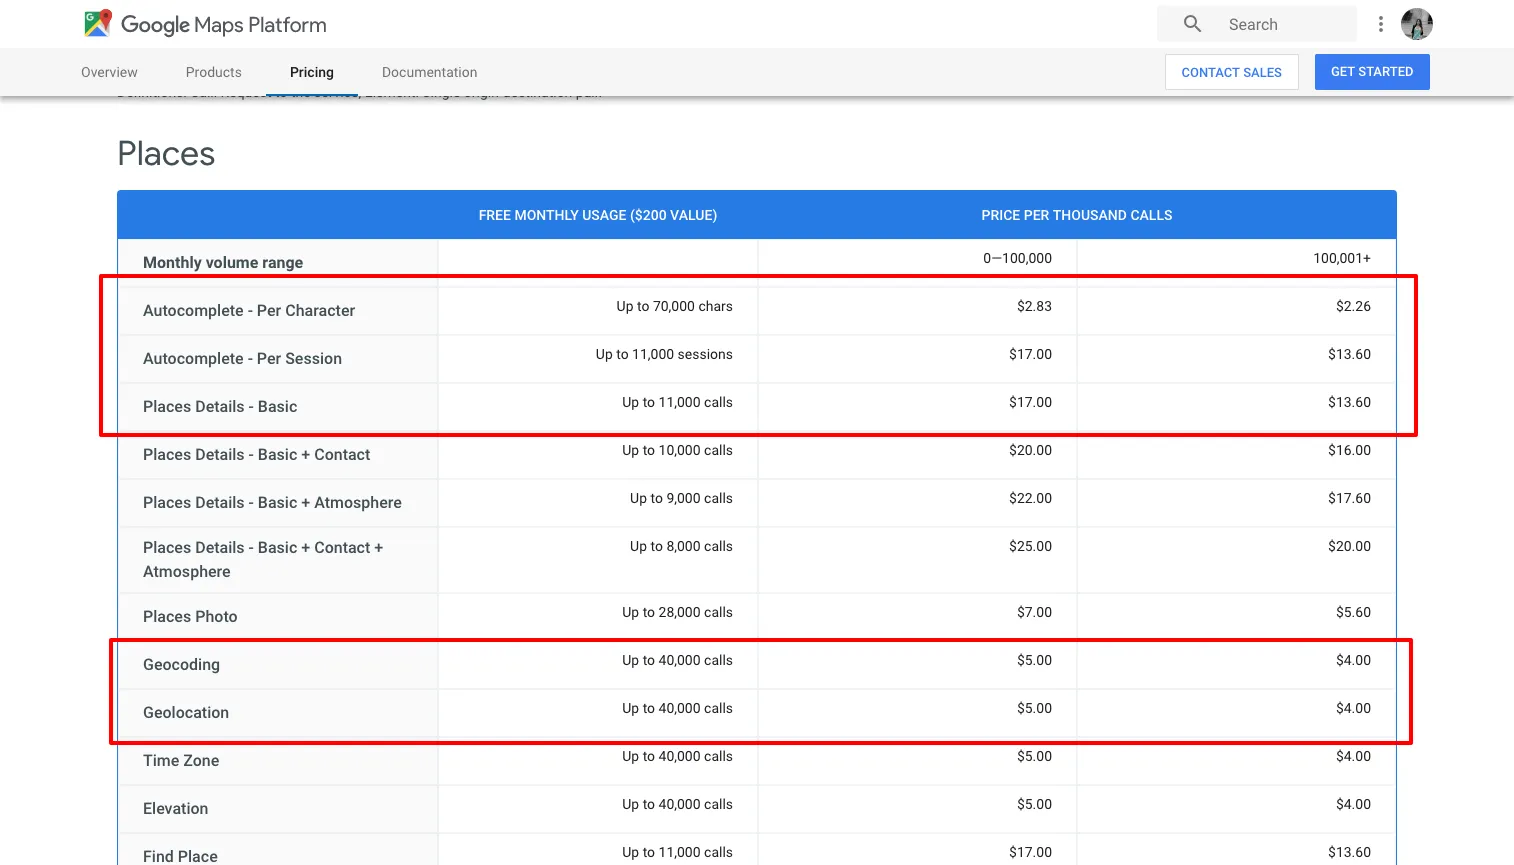
Task: Select Autocomplete - Per Character row label
Action: click(249, 310)
